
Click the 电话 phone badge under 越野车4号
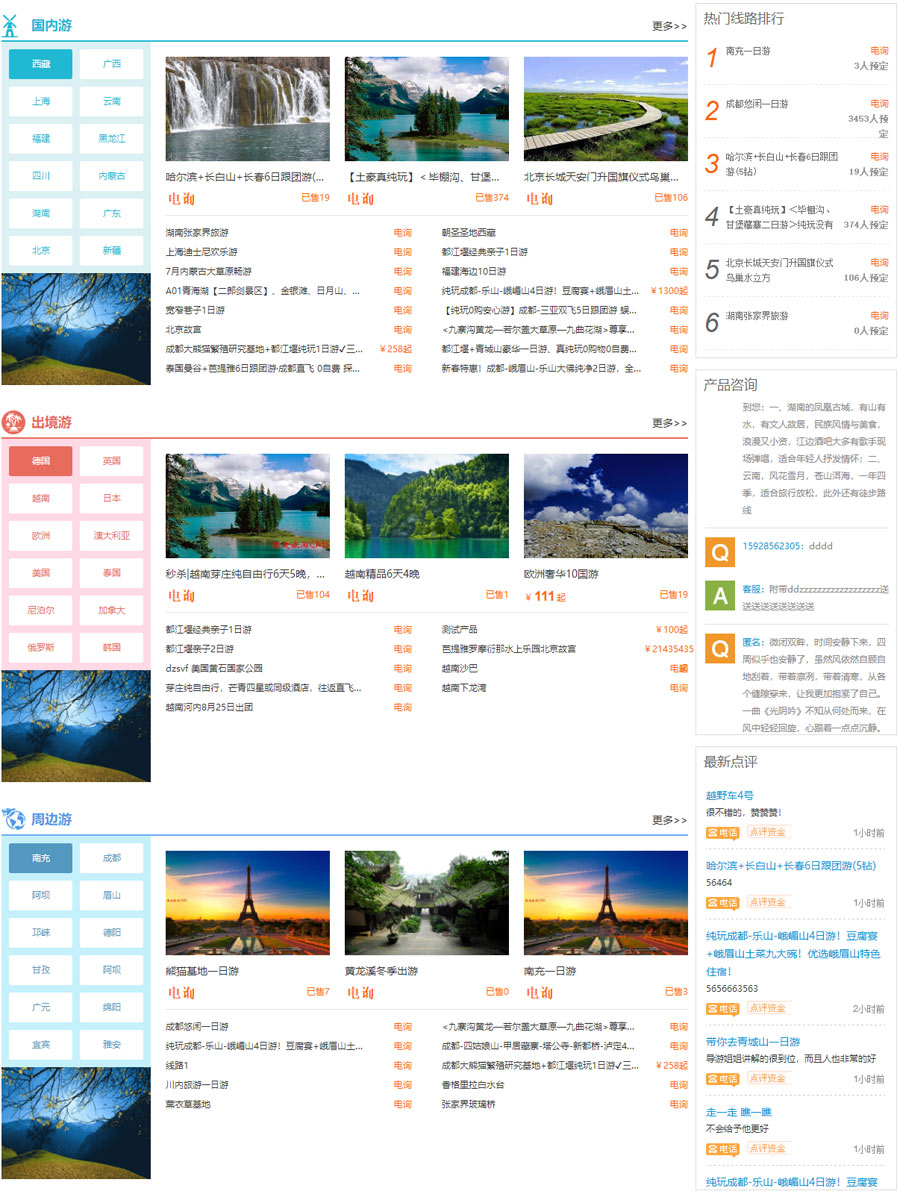click(722, 832)
